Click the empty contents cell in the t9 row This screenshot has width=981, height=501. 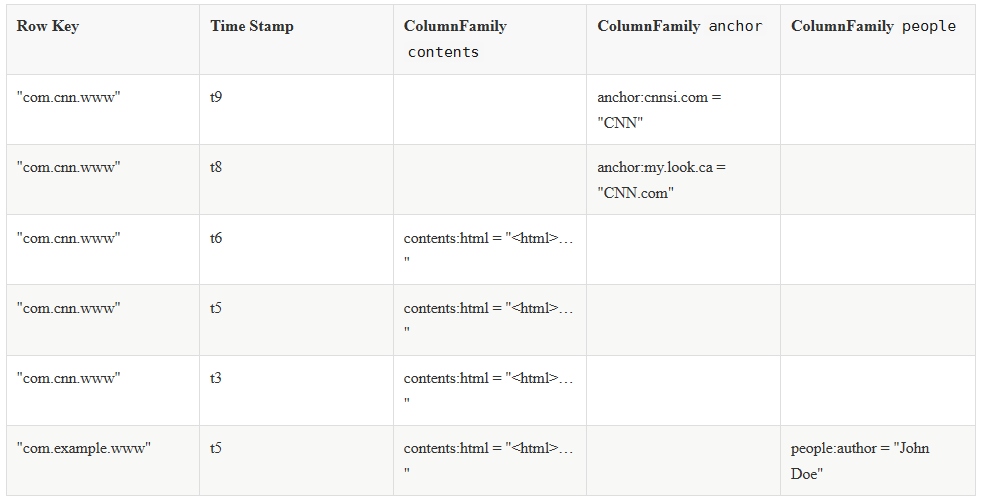pos(489,109)
